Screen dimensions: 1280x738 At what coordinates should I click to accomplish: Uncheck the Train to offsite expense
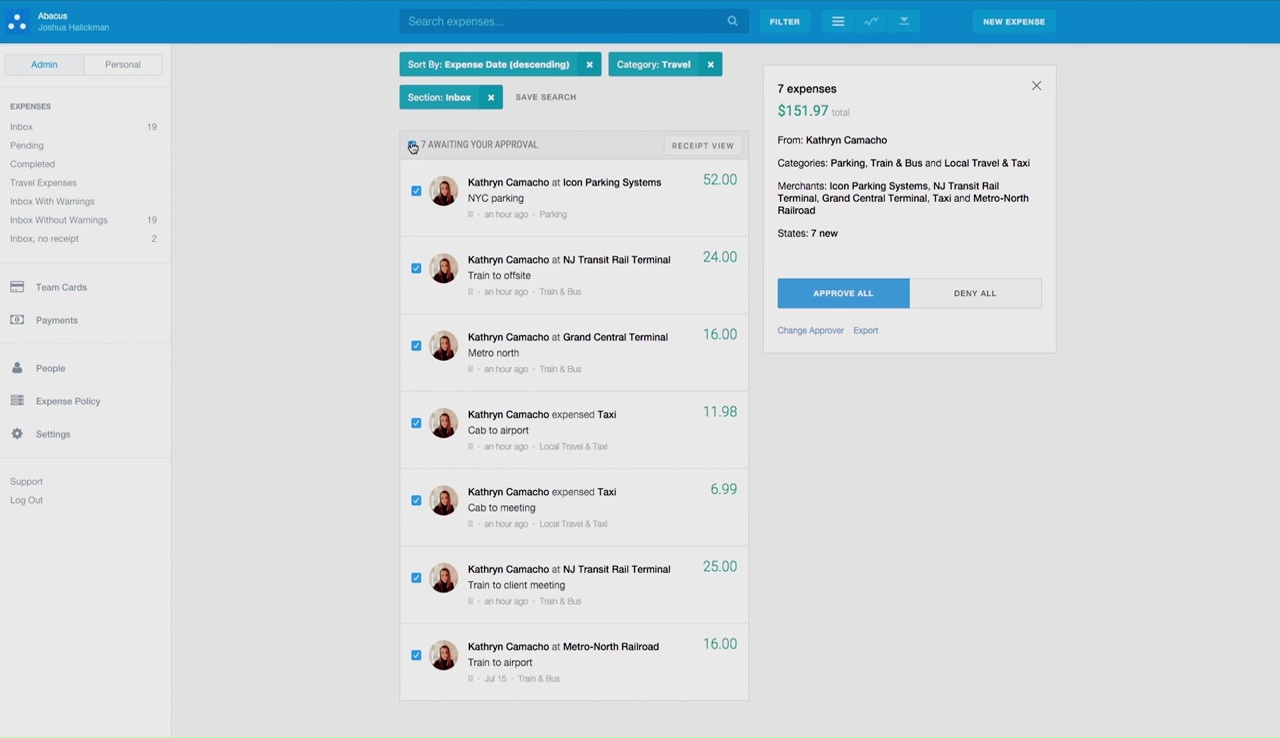pyautogui.click(x=416, y=268)
